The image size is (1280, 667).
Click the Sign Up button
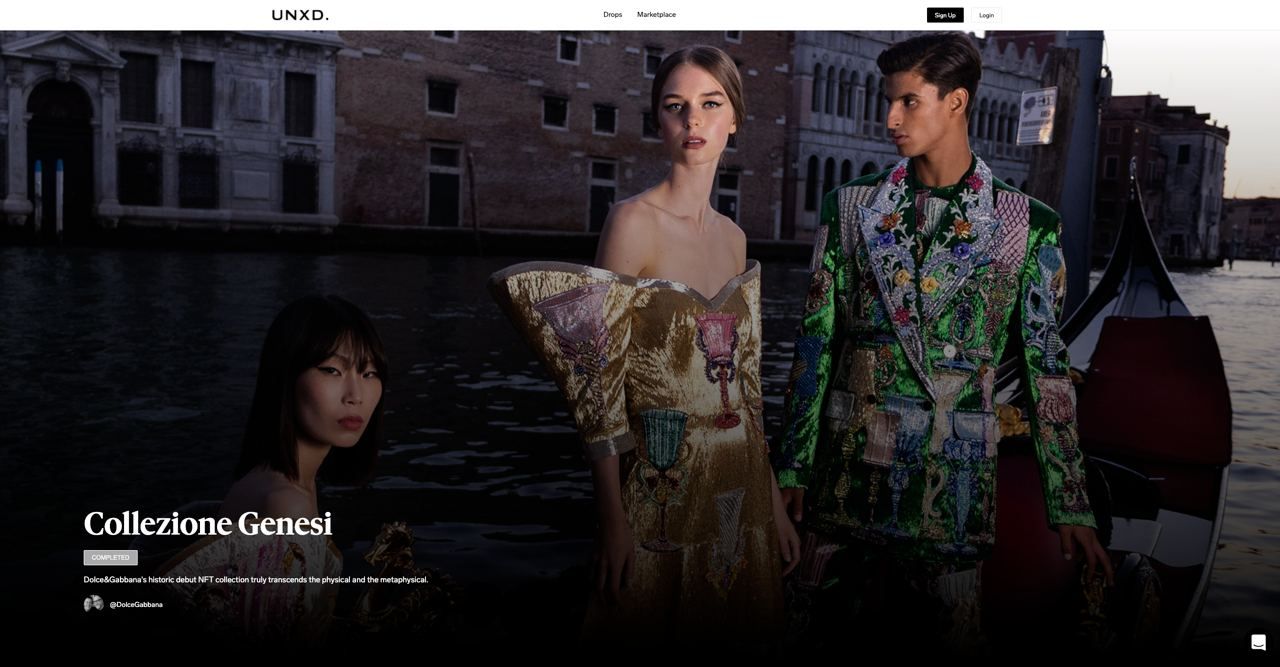coord(945,15)
